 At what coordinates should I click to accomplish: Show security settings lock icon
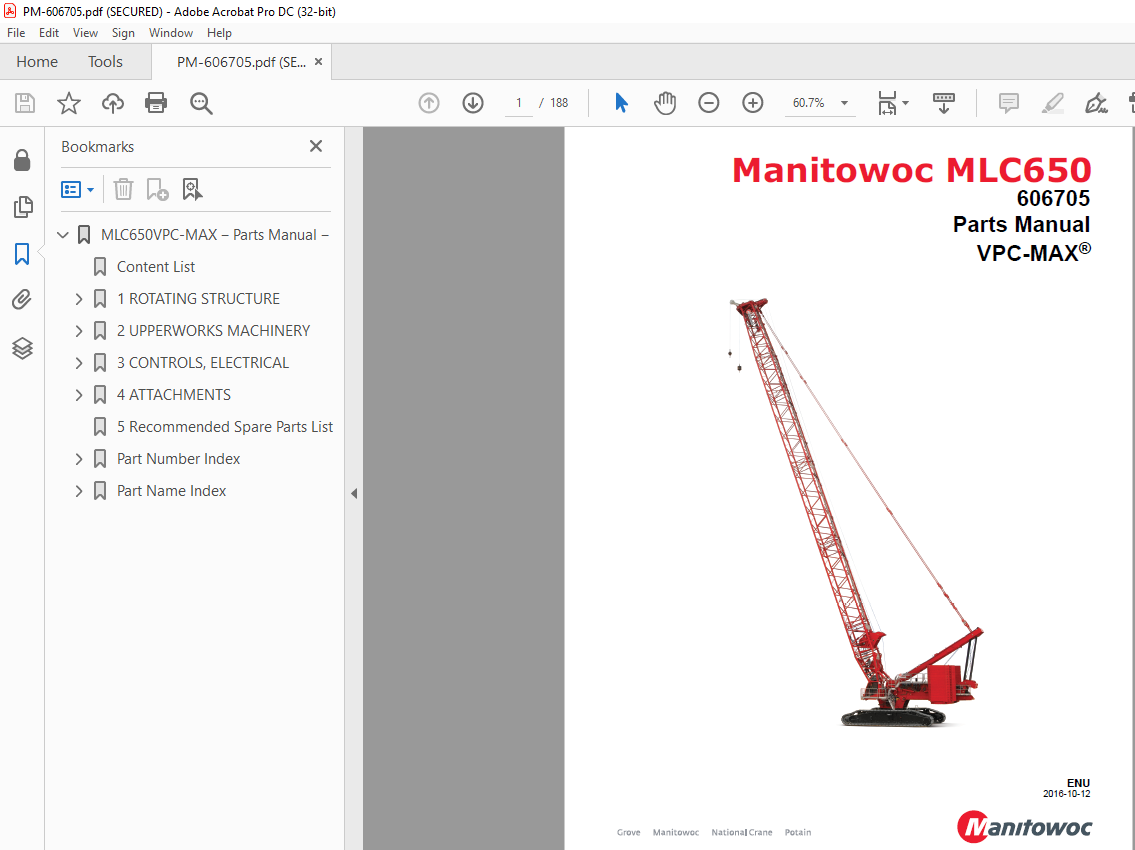(22, 160)
